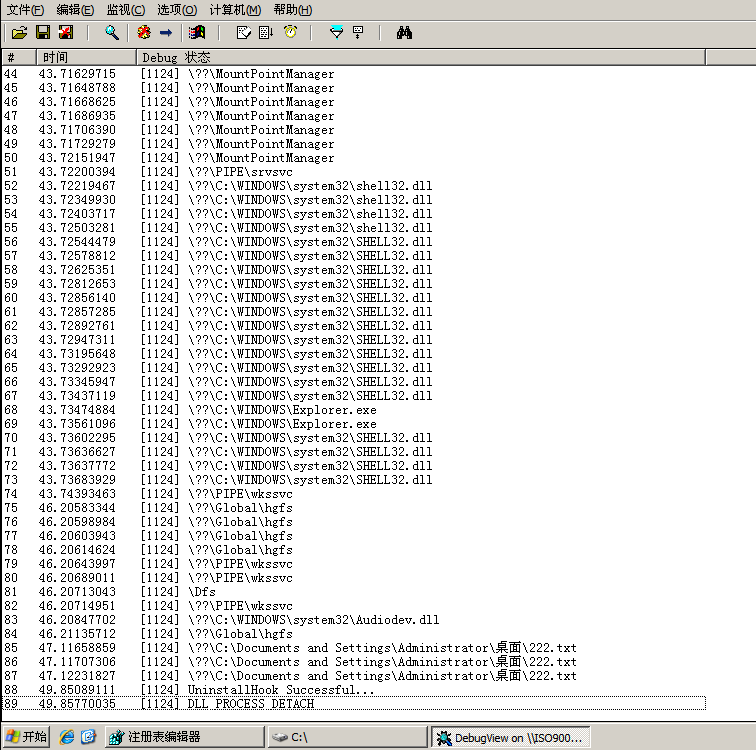This screenshot has height=750, width=756.
Task: Select UninstallHook Successful... row
Action: 354,689
